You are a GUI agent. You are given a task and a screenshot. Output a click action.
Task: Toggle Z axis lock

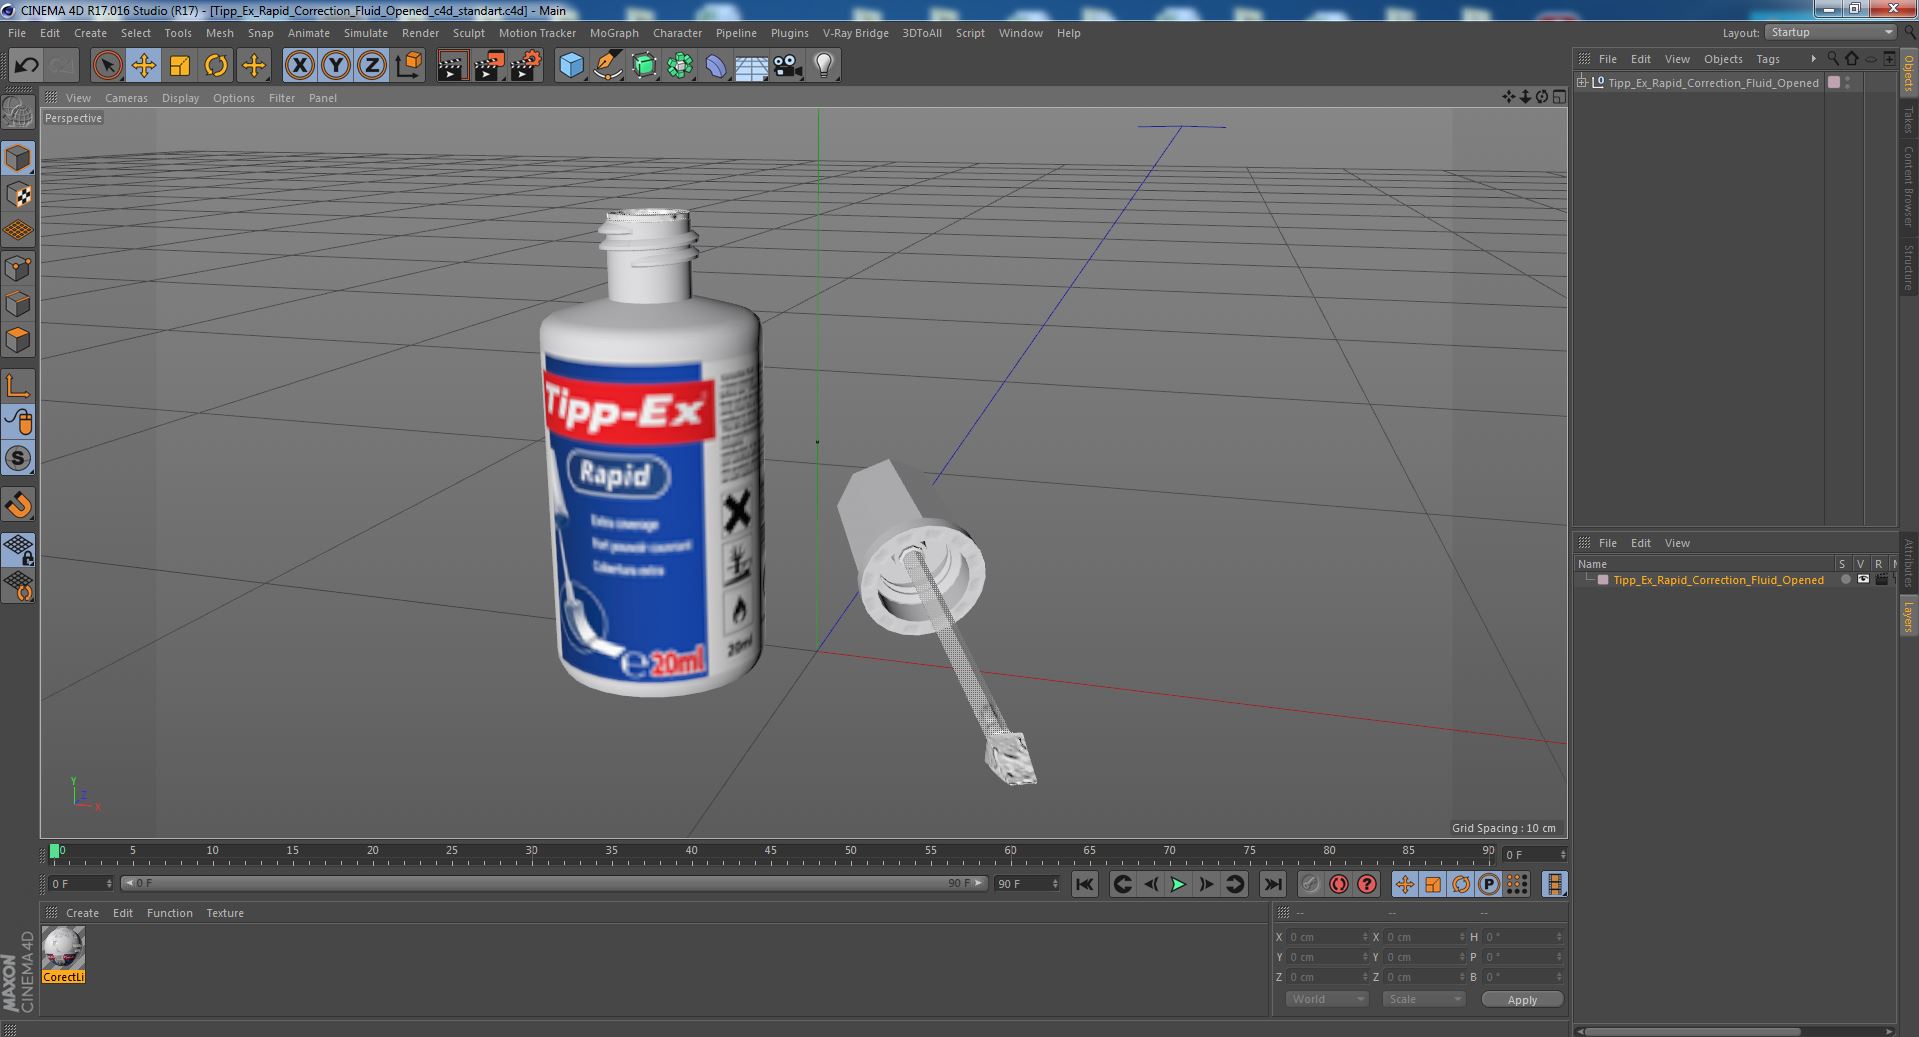coord(371,66)
